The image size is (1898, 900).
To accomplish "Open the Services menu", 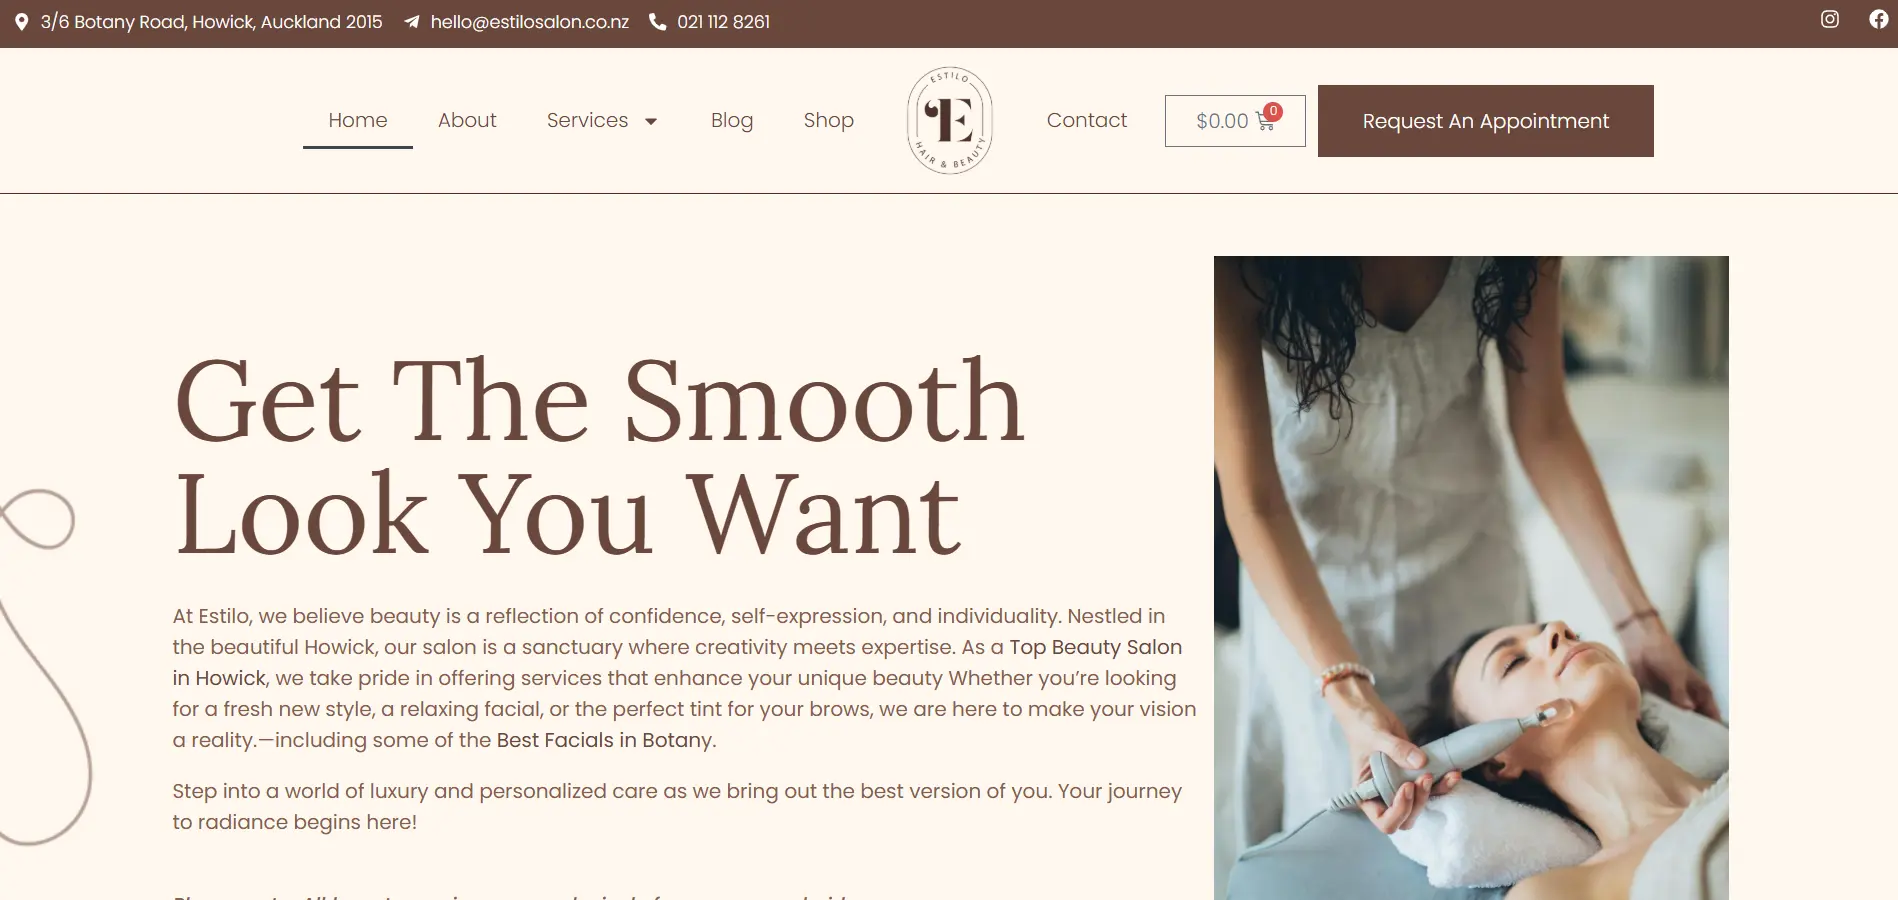I will 587,120.
